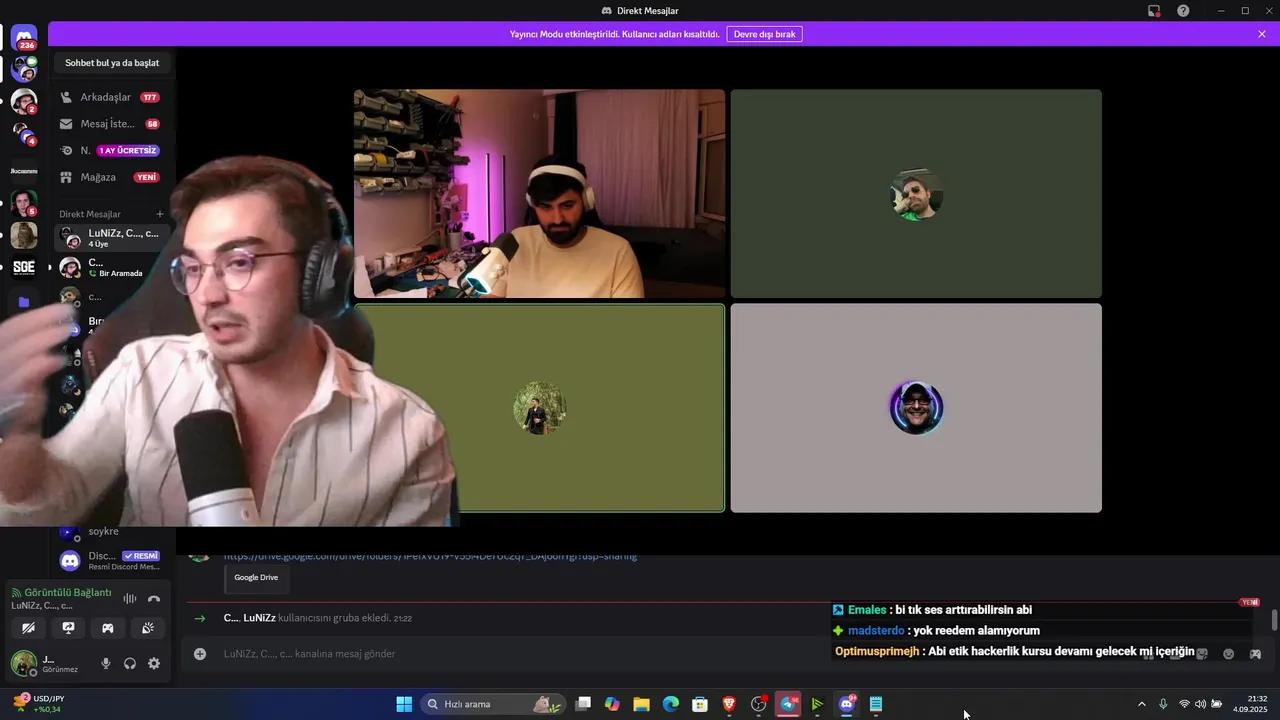
Task: Open User Settings with the gear icon
Action: tap(153, 663)
